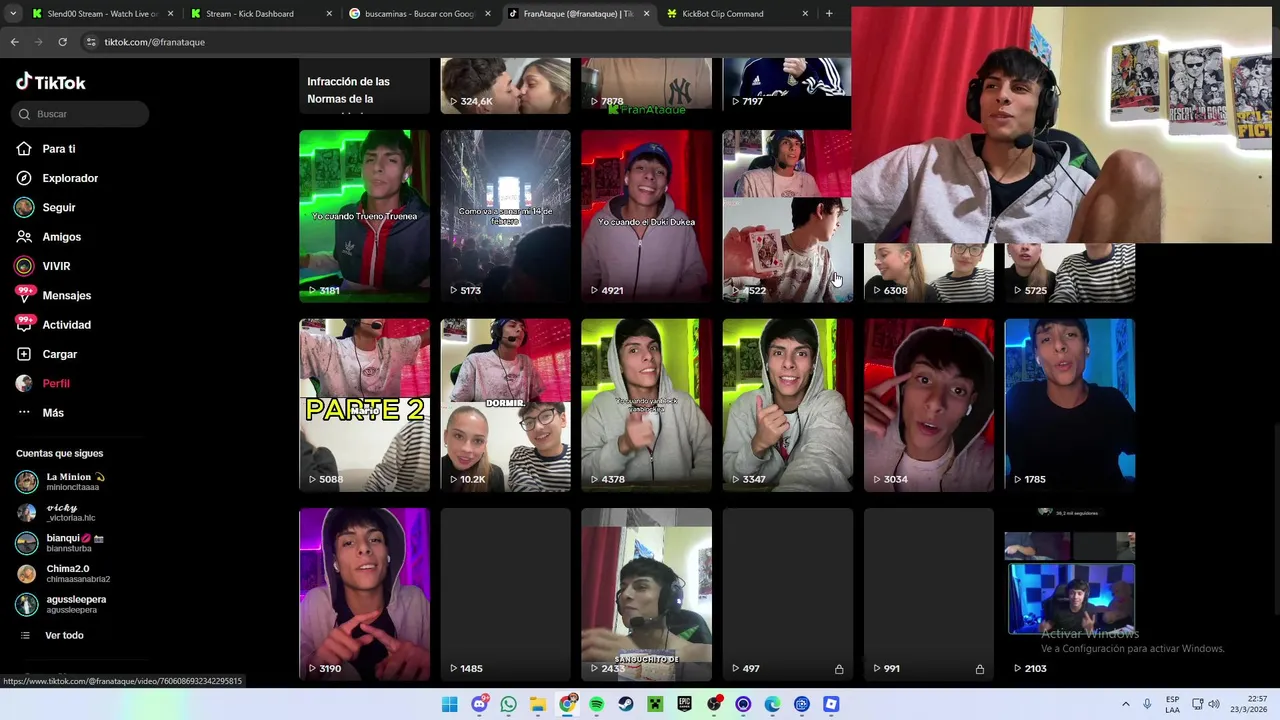The width and height of the screenshot is (1280, 720).
Task: Open Discord from the taskbar
Action: [479, 704]
